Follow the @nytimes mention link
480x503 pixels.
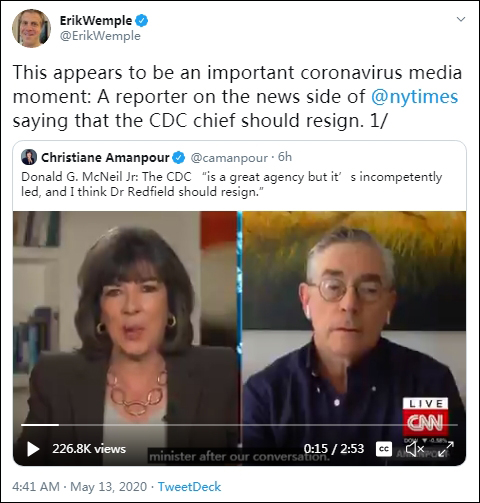[414, 97]
